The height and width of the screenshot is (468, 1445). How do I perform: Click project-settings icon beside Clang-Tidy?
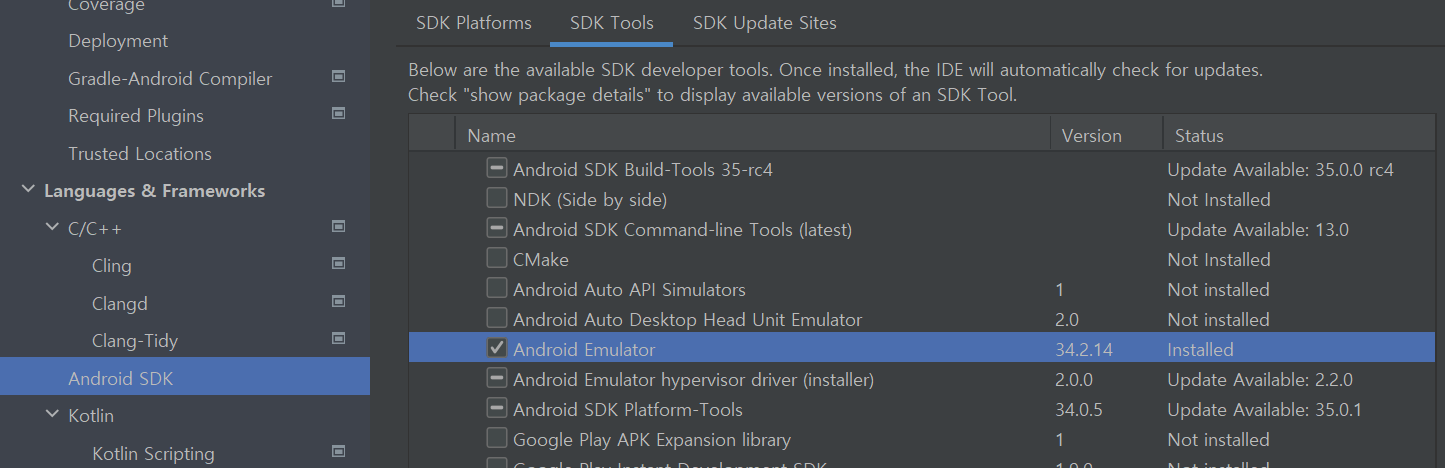[338, 338]
